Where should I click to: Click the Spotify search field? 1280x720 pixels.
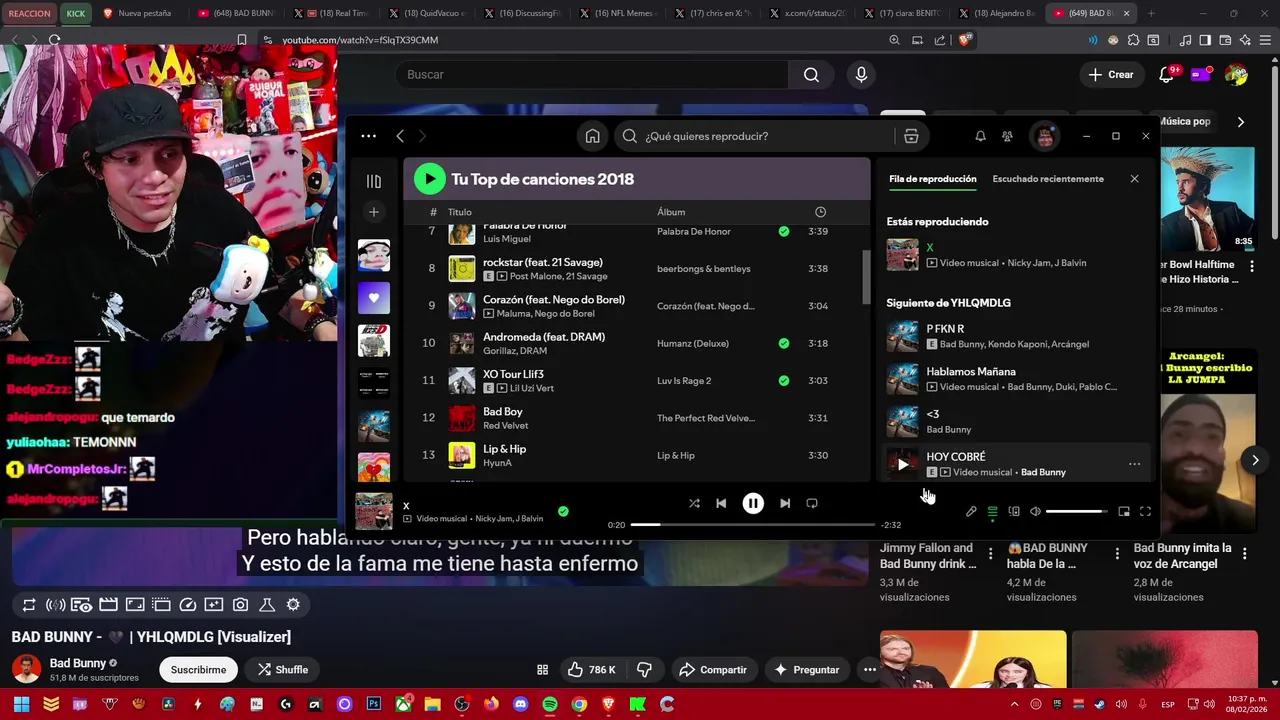pos(755,136)
